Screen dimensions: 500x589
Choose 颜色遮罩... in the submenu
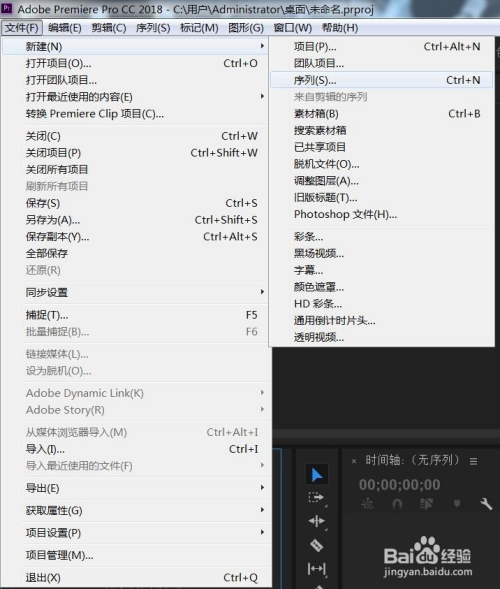[x=381, y=287]
